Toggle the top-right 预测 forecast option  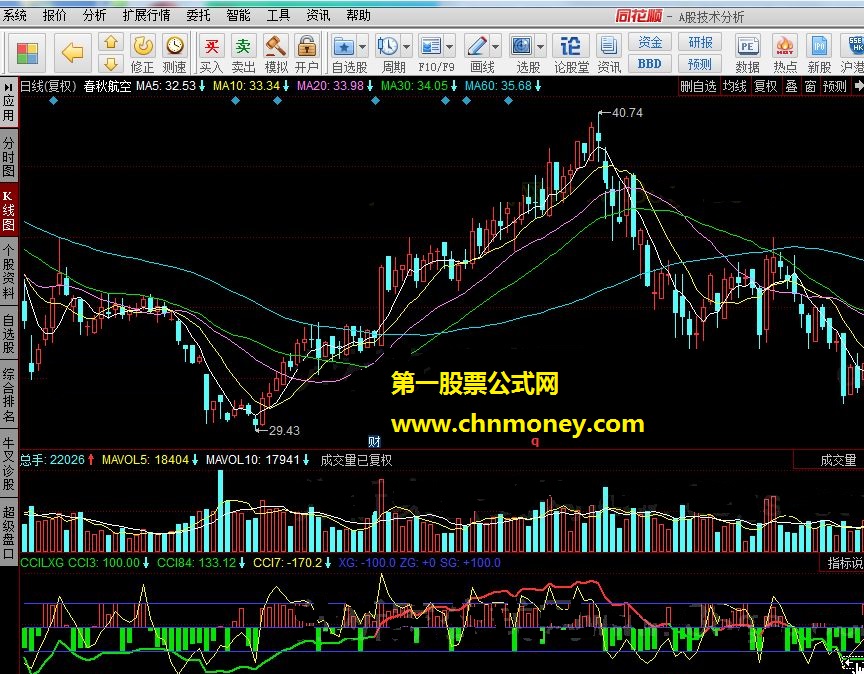[834, 86]
